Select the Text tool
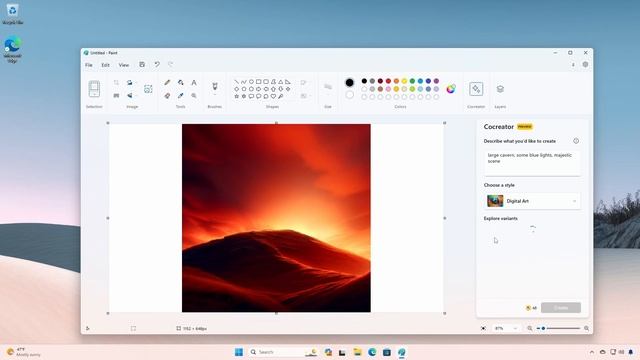Screen dimensions: 640x360 point(194,82)
